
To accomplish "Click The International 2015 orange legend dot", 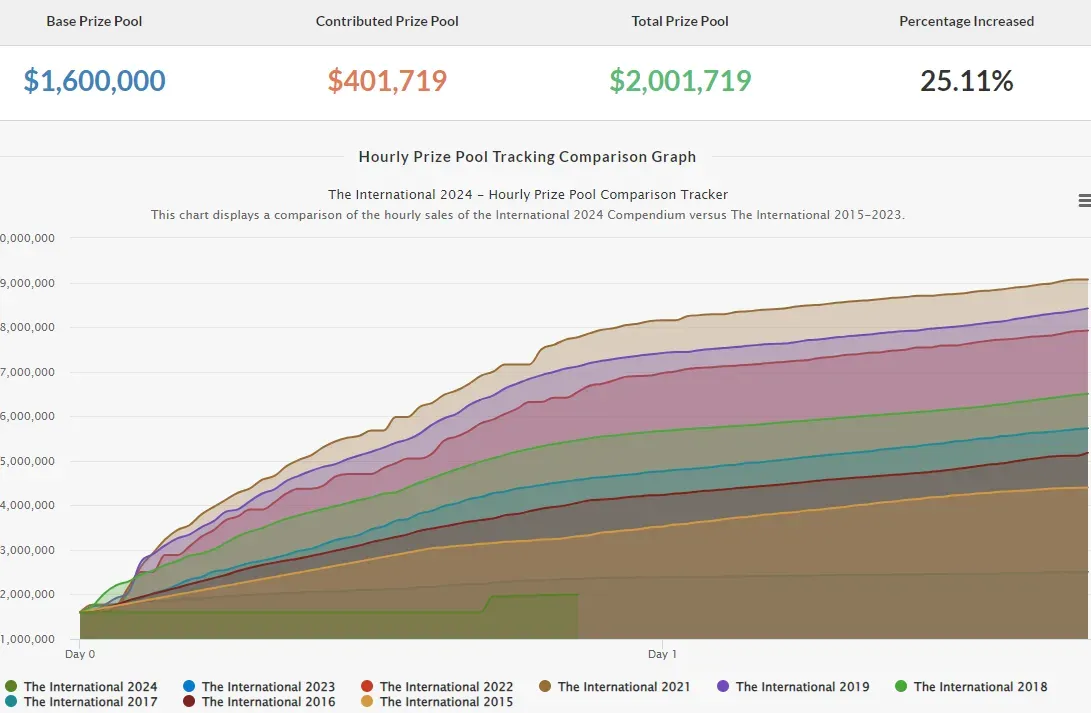I will 367,702.
